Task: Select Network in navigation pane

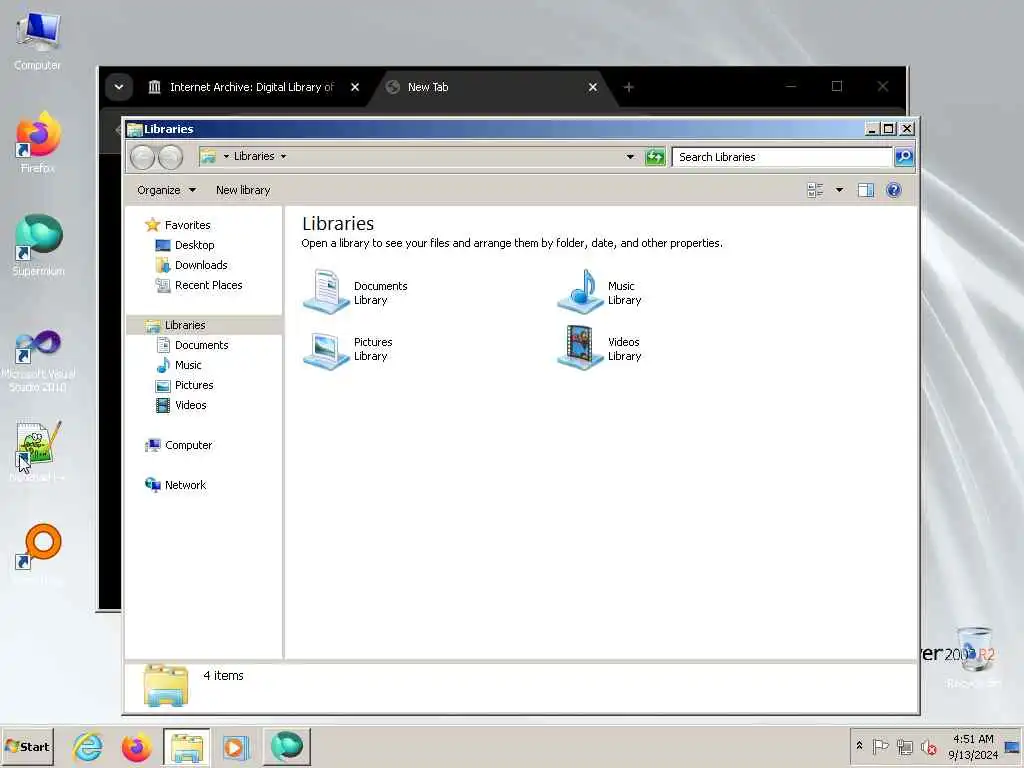Action: pyautogui.click(x=176, y=485)
